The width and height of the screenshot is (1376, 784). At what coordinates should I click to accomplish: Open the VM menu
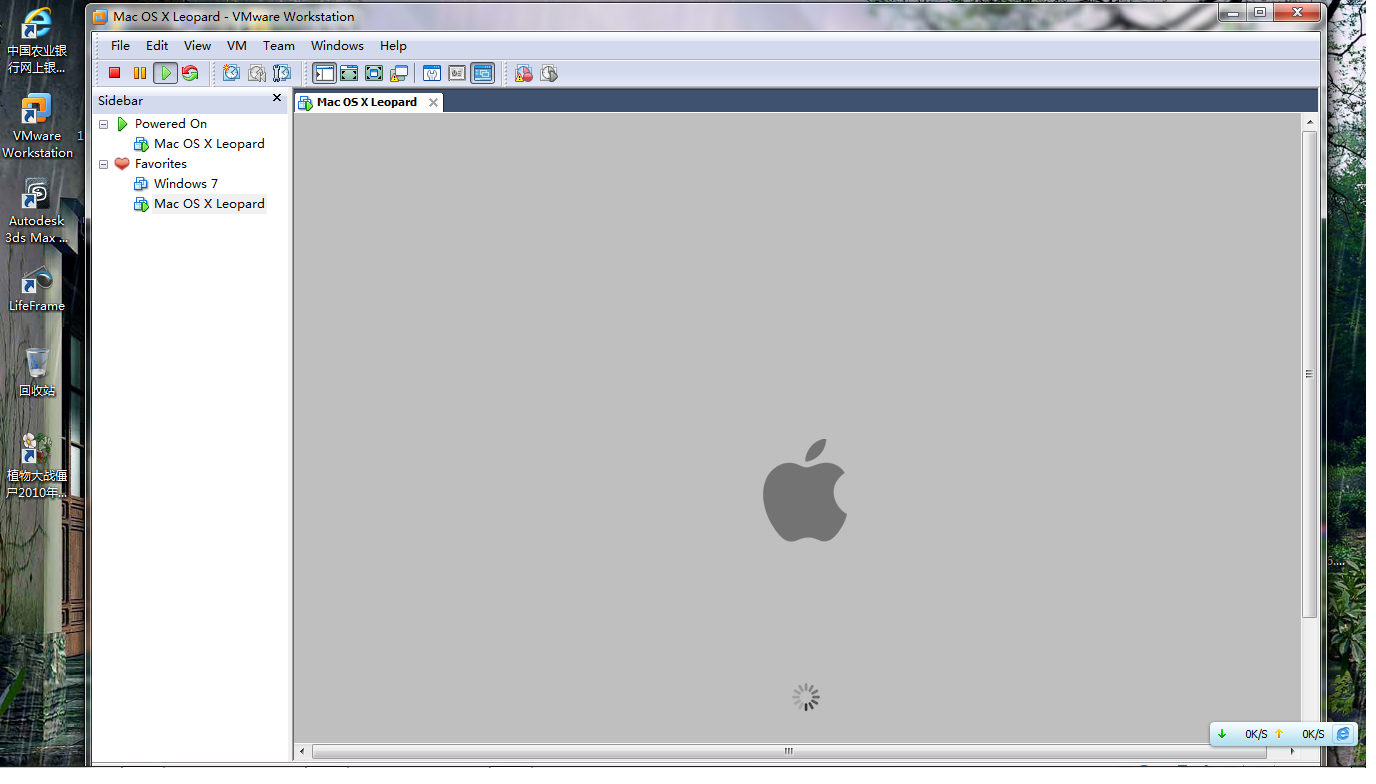(237, 45)
